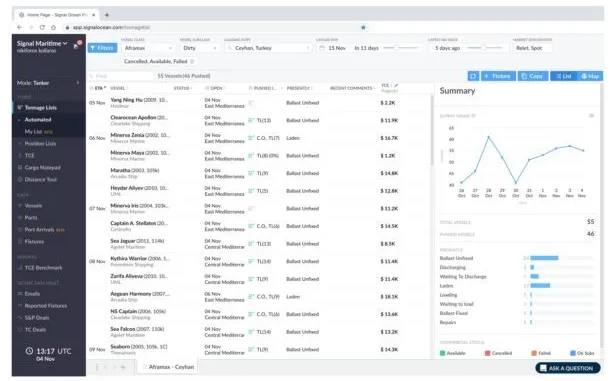Click the Find vessel search field
The image size is (613, 381).
[120, 76]
